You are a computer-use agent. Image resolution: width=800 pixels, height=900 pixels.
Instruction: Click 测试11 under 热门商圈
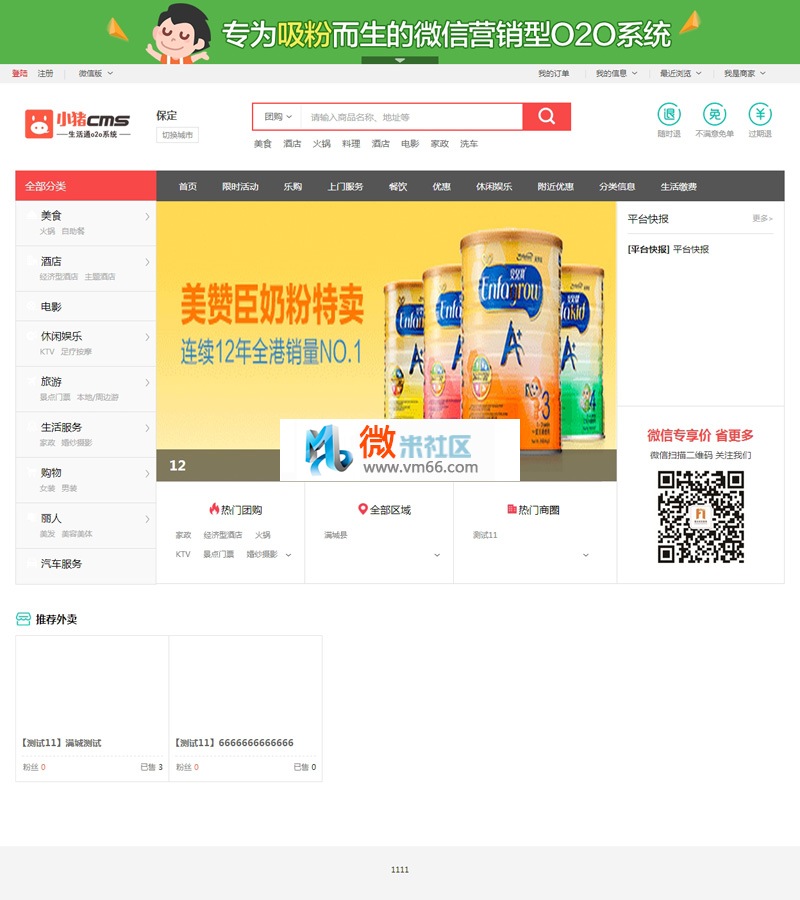485,535
